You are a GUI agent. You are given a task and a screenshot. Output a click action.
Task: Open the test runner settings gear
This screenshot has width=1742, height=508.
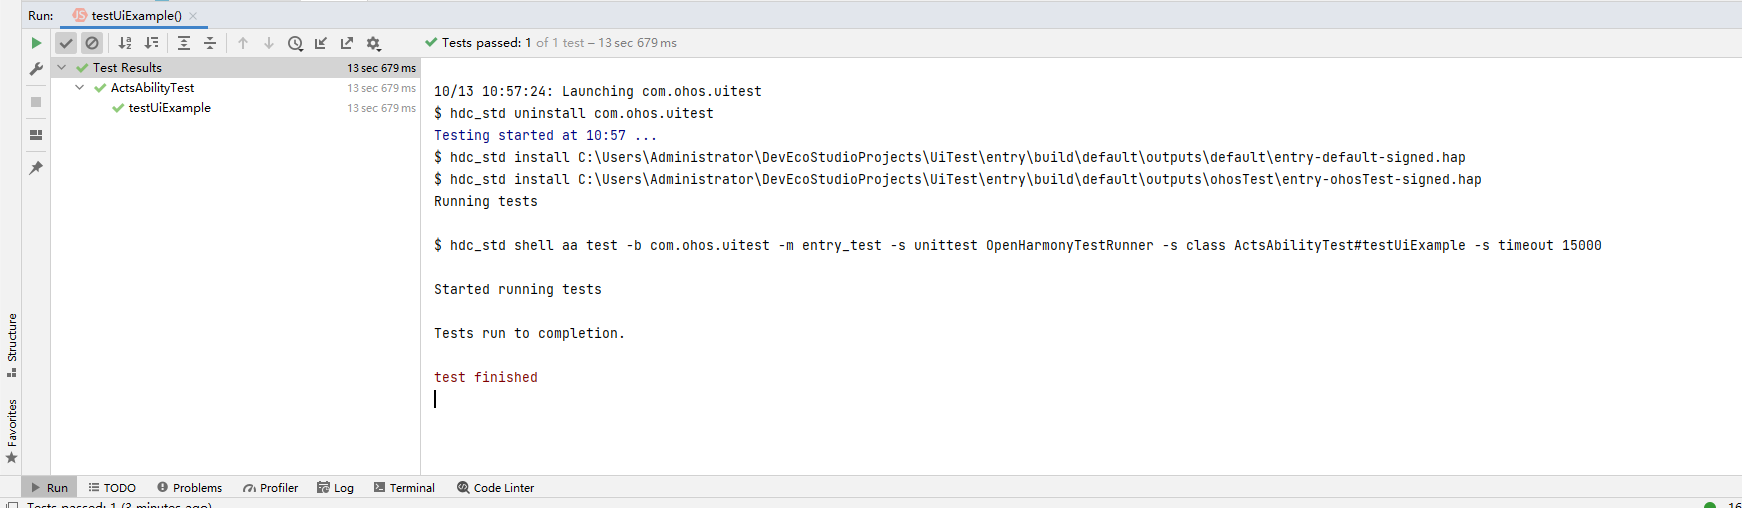373,43
